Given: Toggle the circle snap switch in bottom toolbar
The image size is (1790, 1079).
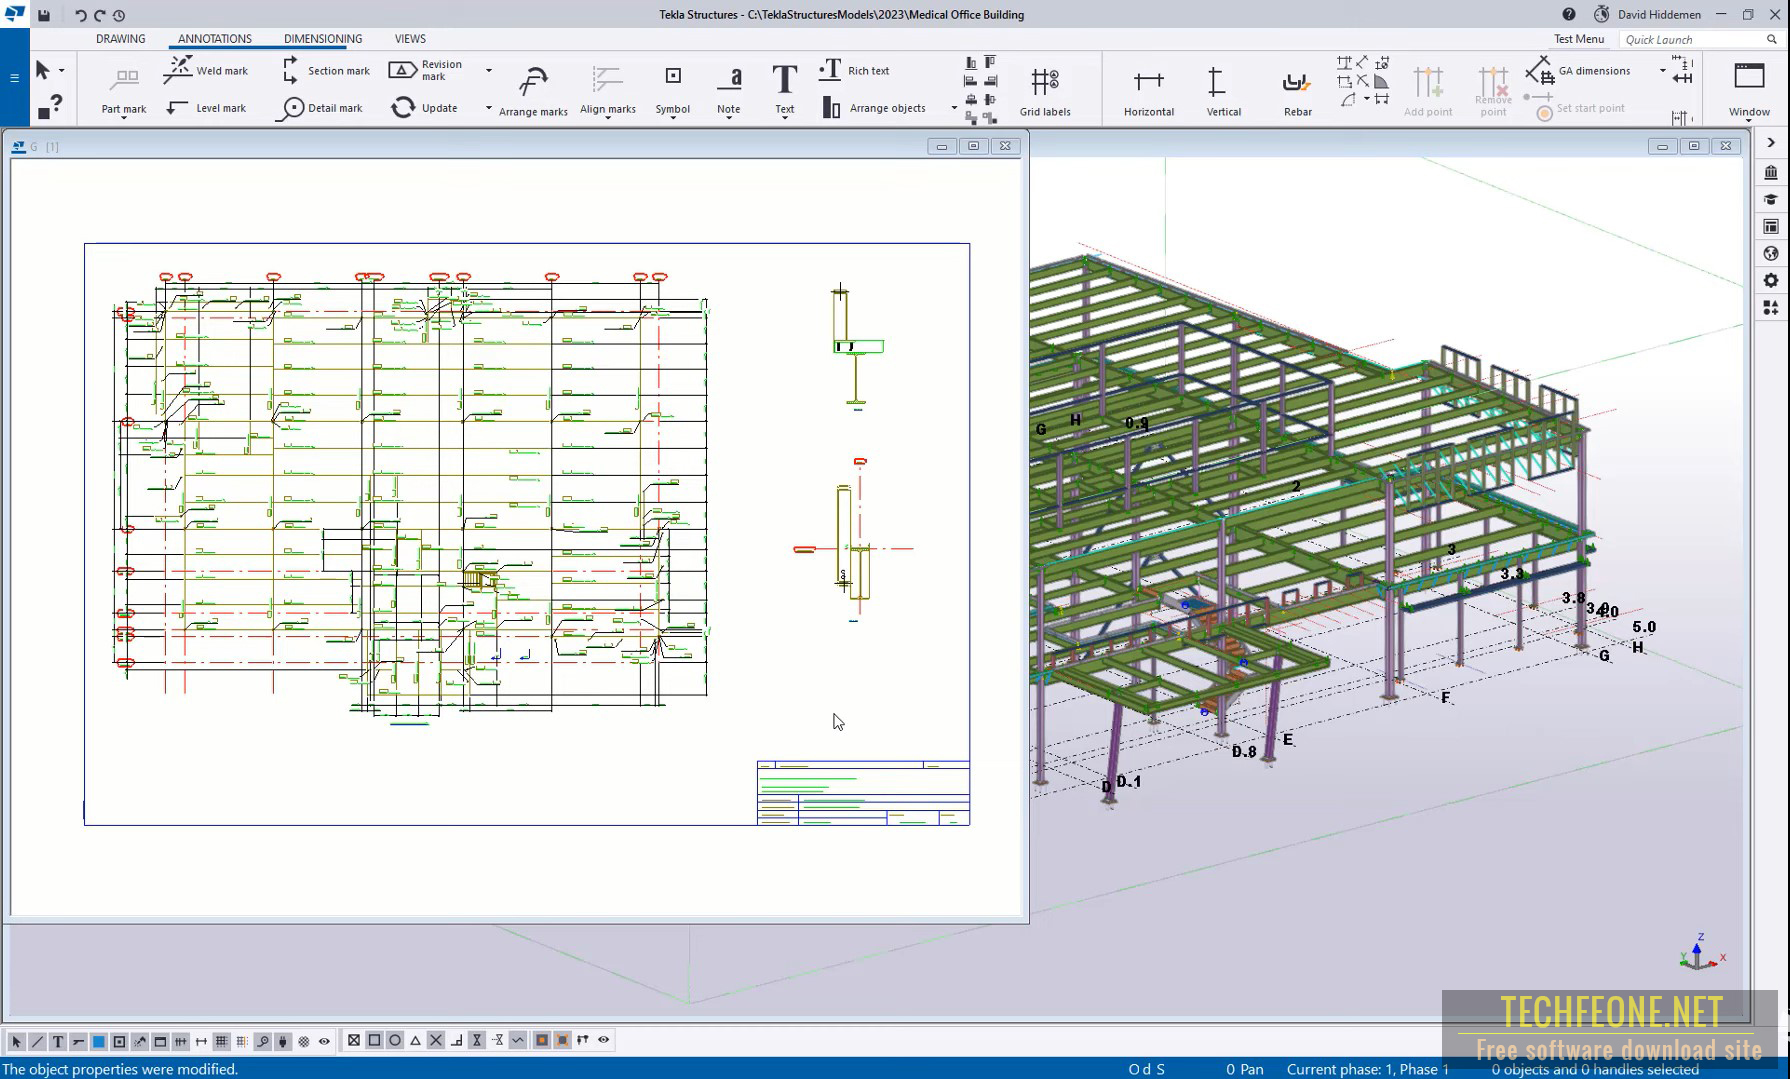Looking at the screenshot, I should pos(395,1040).
